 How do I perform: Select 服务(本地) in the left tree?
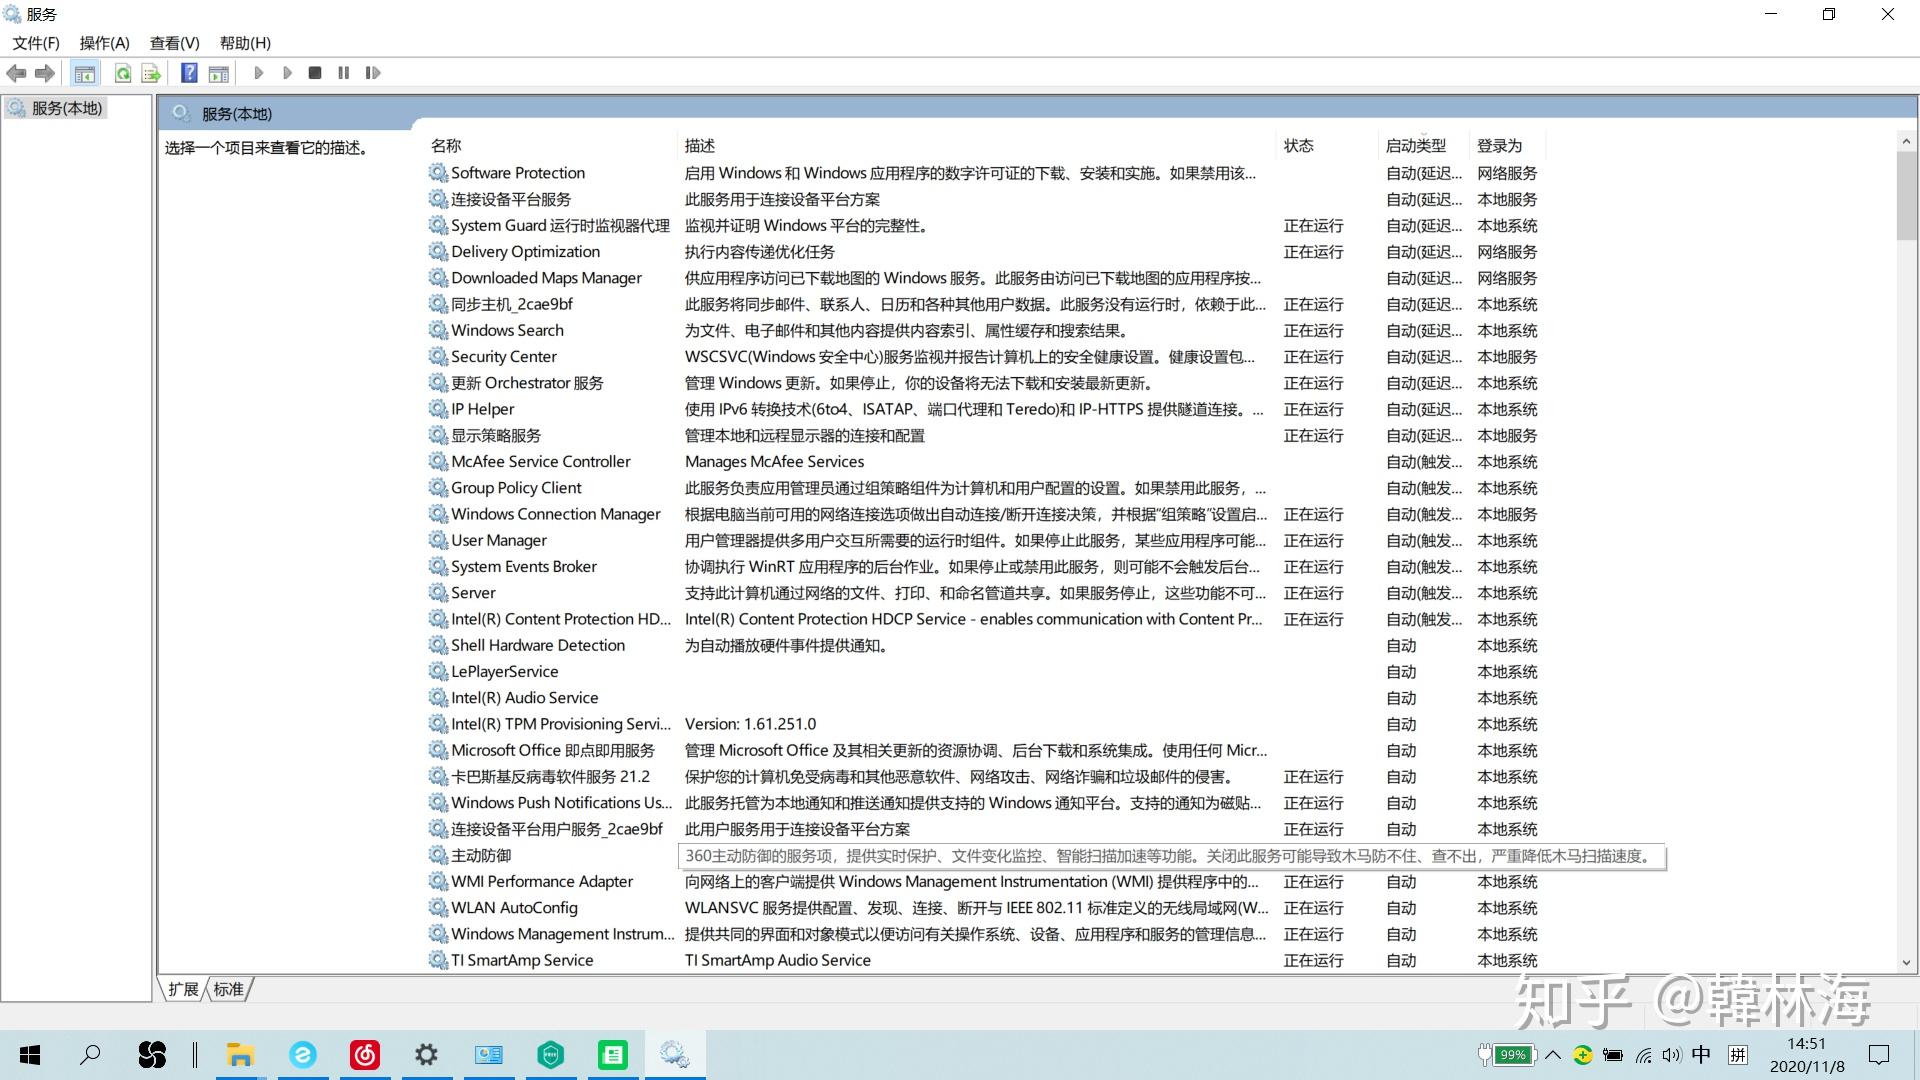(x=67, y=108)
